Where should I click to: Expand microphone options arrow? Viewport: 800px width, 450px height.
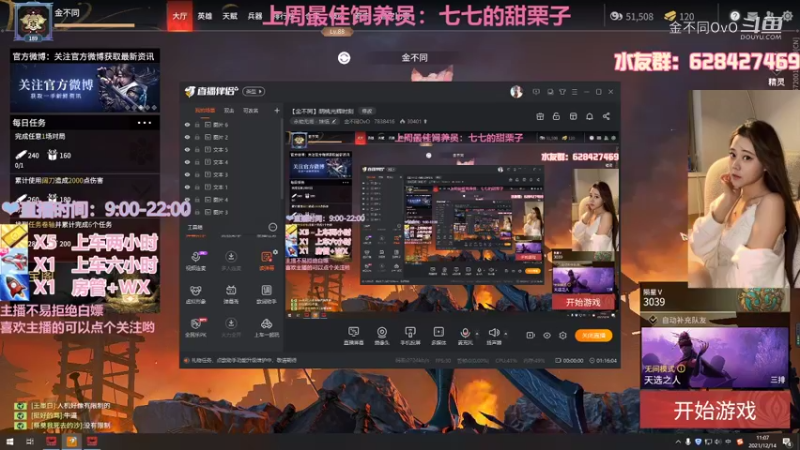tap(477, 334)
